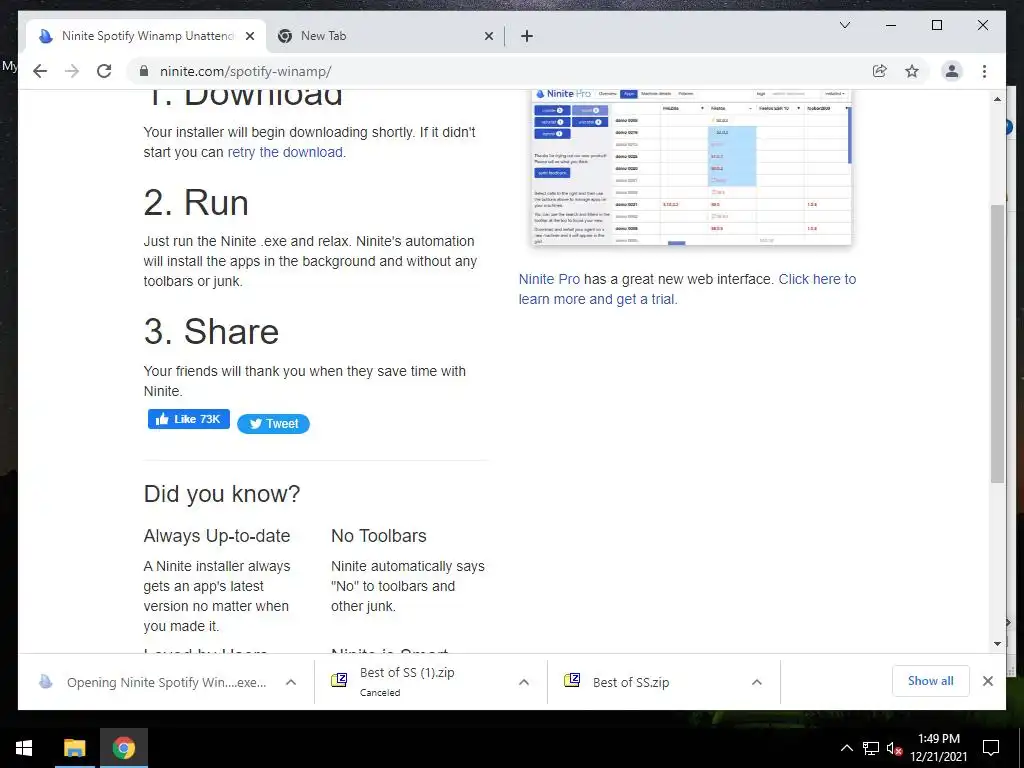This screenshot has width=1024, height=768.
Task: Tweet about Ninite with the Tweet button
Action: (x=273, y=424)
